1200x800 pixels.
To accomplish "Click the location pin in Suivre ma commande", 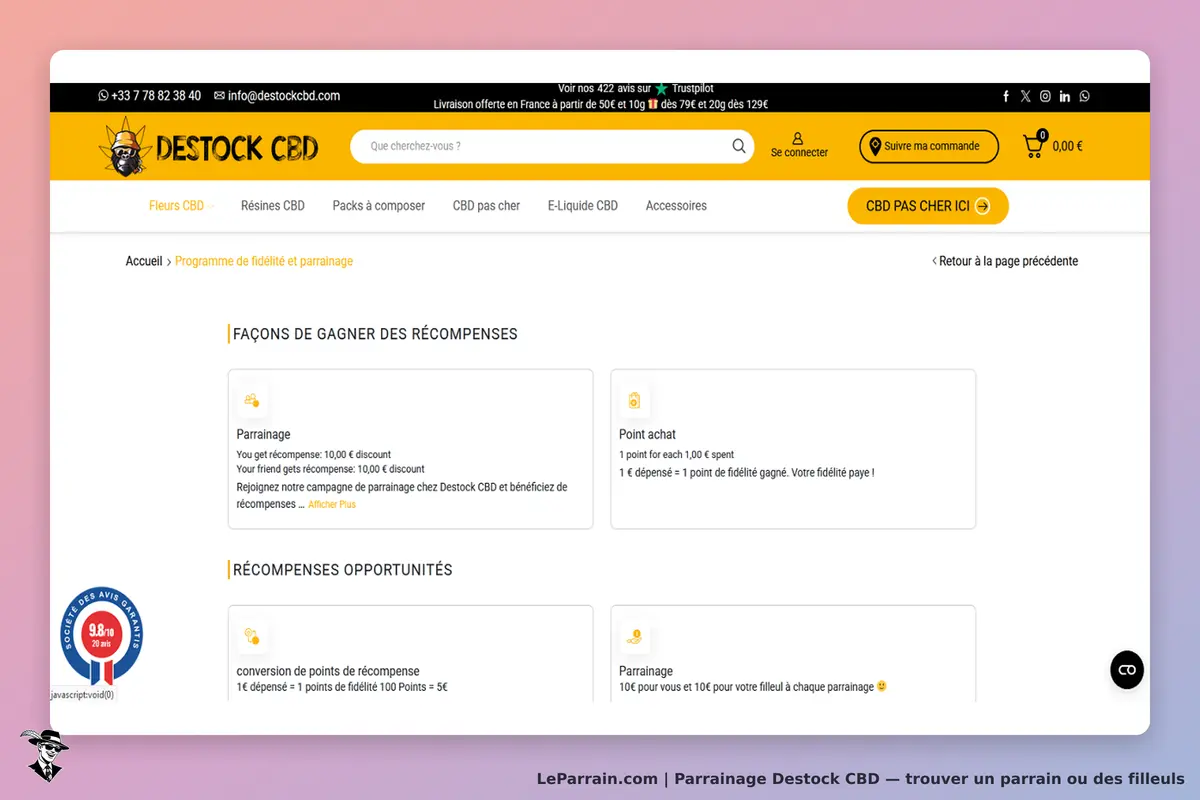I will (875, 146).
